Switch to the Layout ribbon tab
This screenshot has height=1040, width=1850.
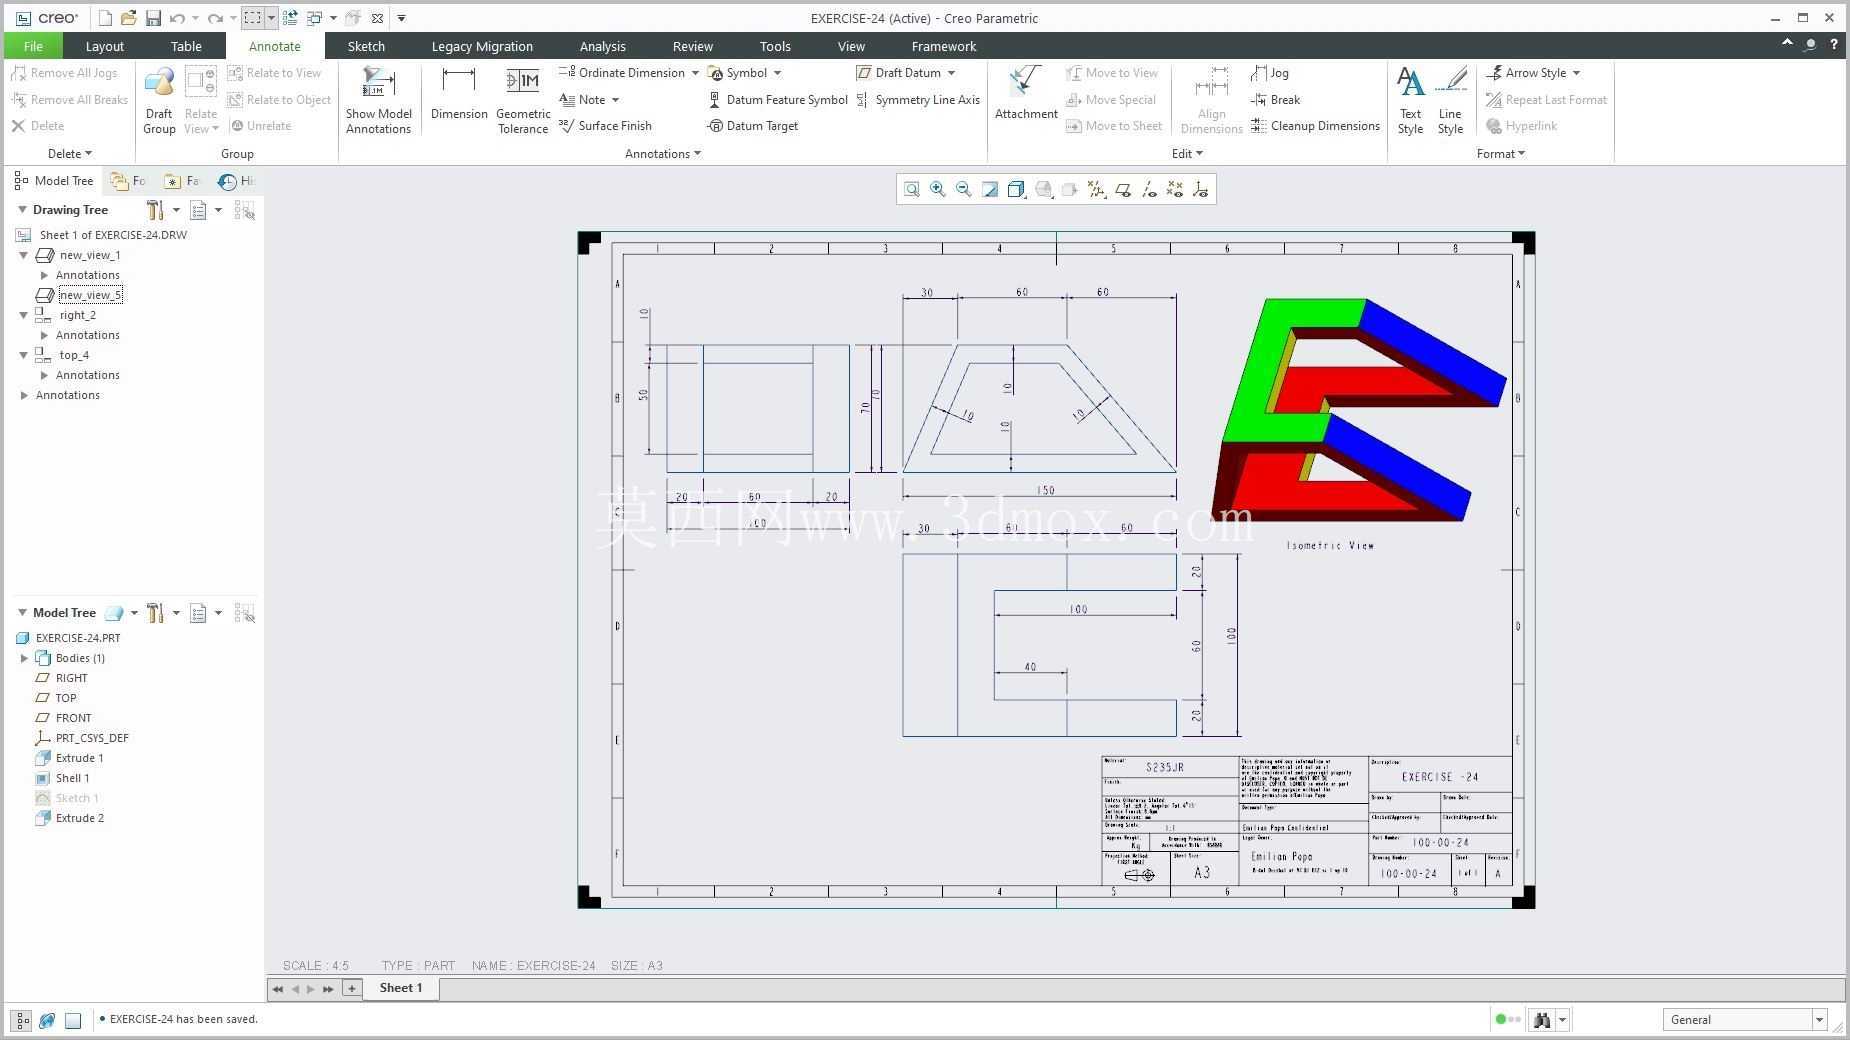click(x=104, y=46)
